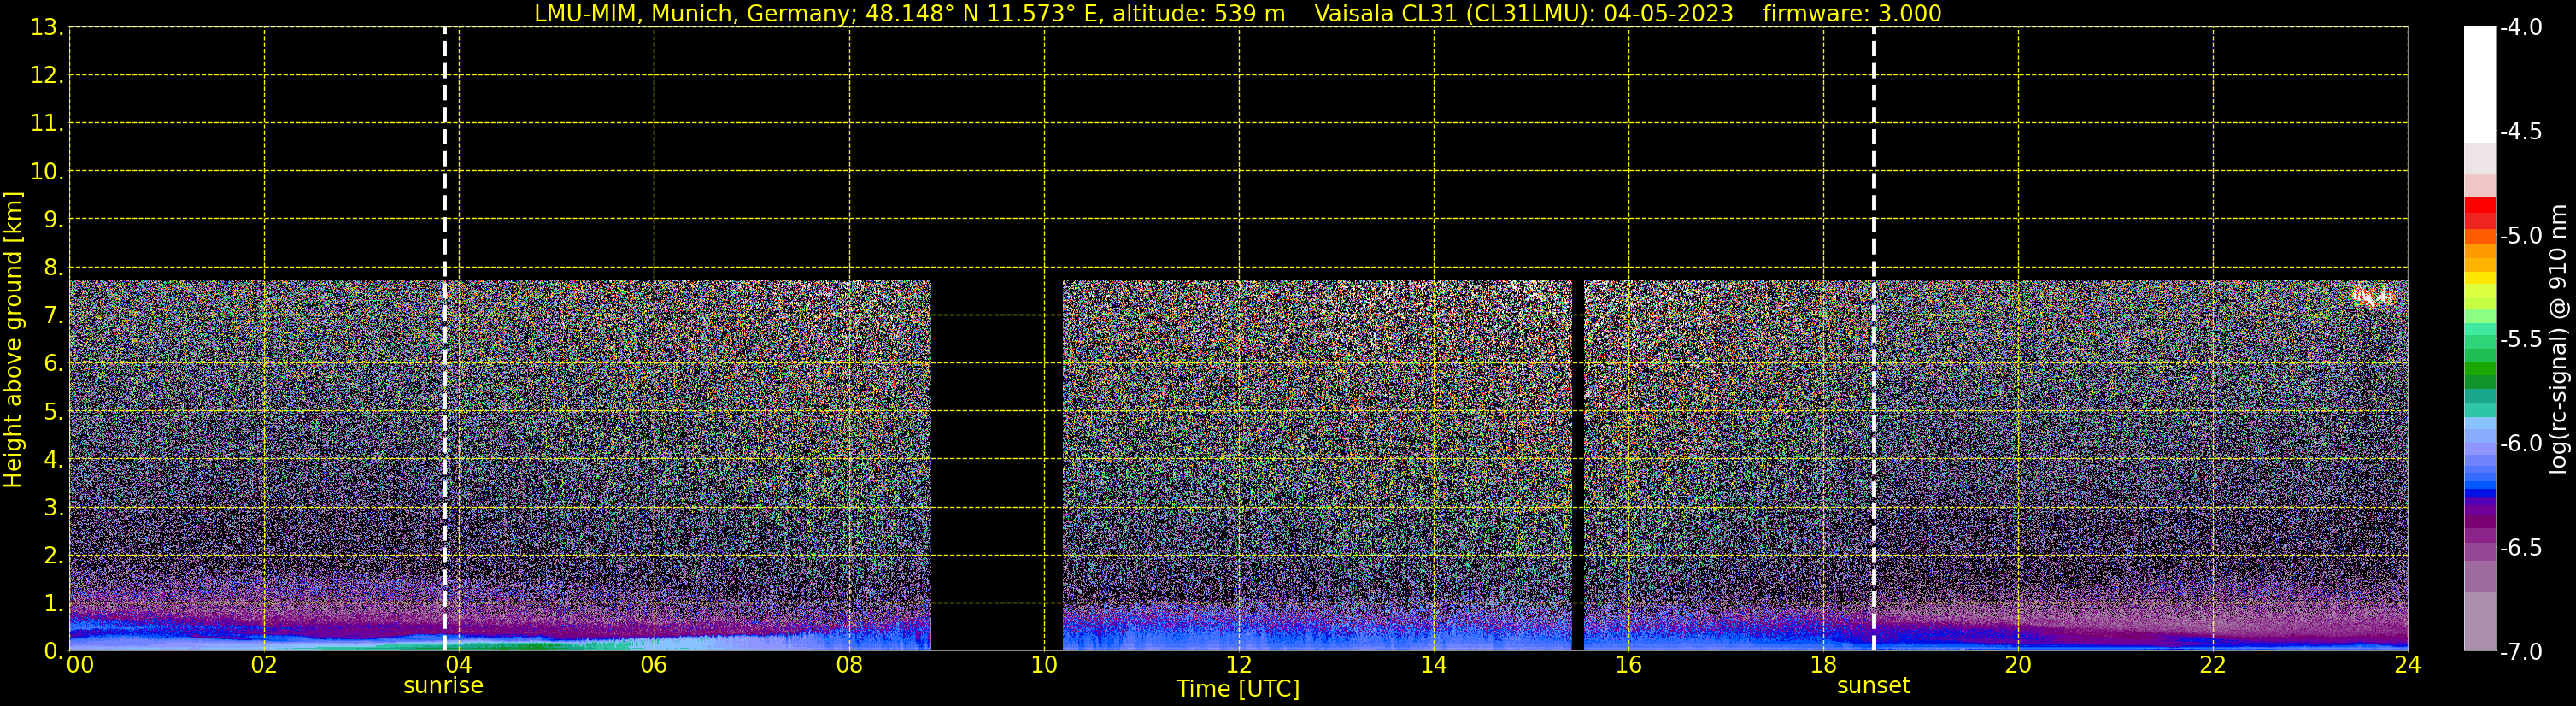Click the height axis tick label '12.'
This screenshot has height=706, width=2576.
point(46,76)
